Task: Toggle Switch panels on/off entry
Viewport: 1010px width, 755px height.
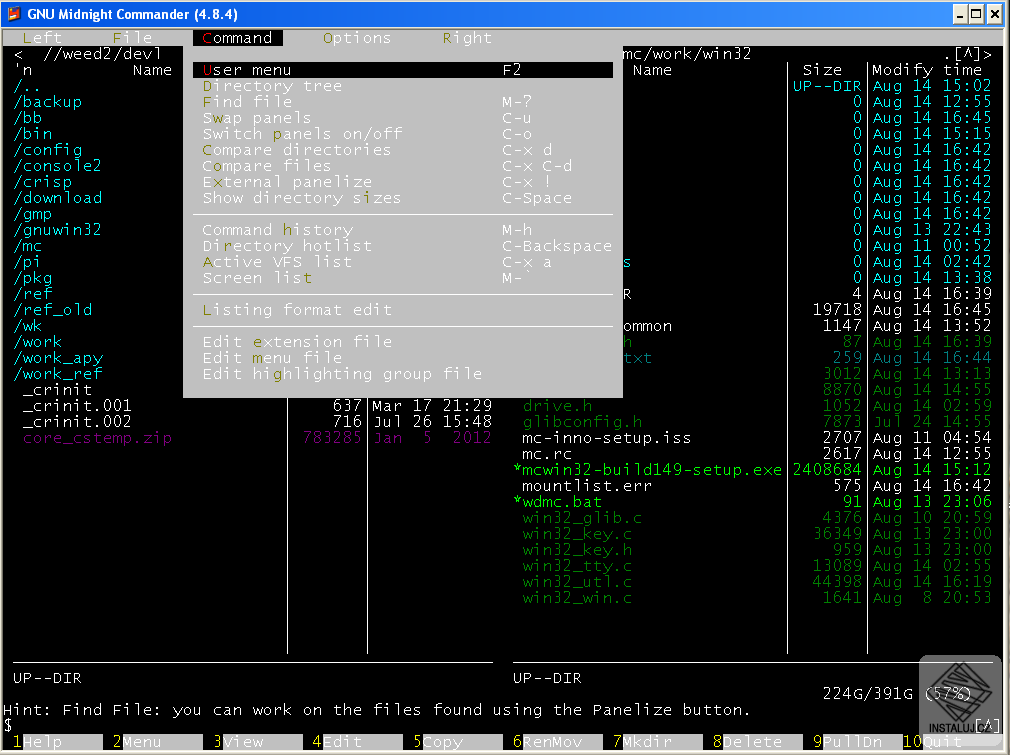Action: (302, 134)
